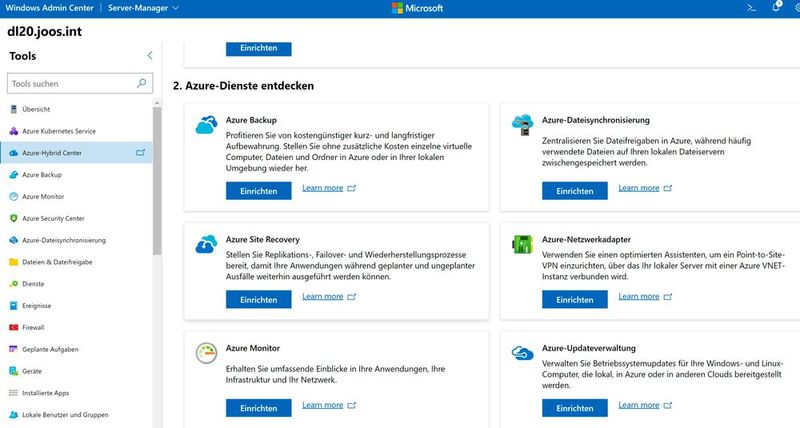Click the Tools list vertical scrollbar

pyautogui.click(x=157, y=181)
